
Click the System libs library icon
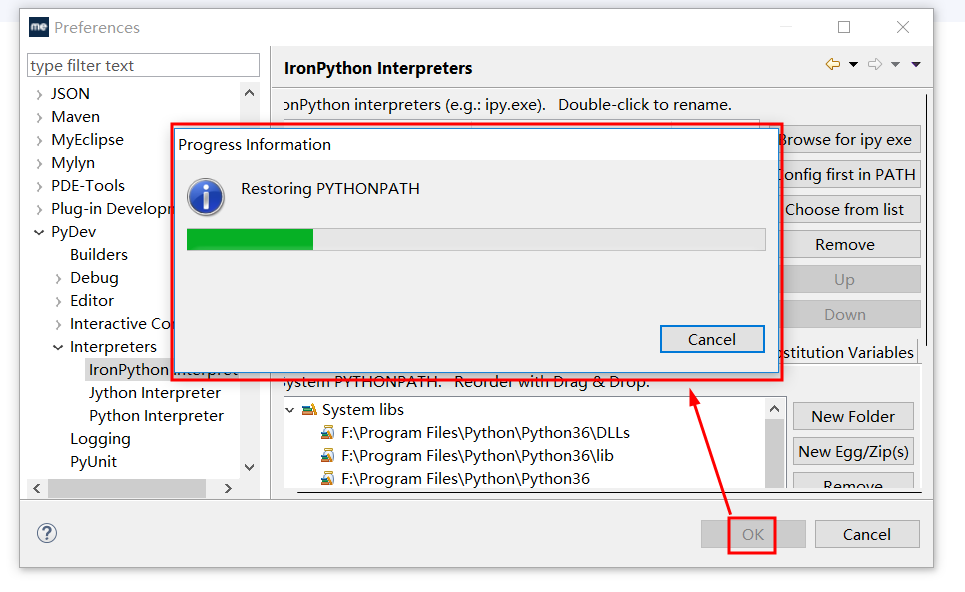coord(310,410)
